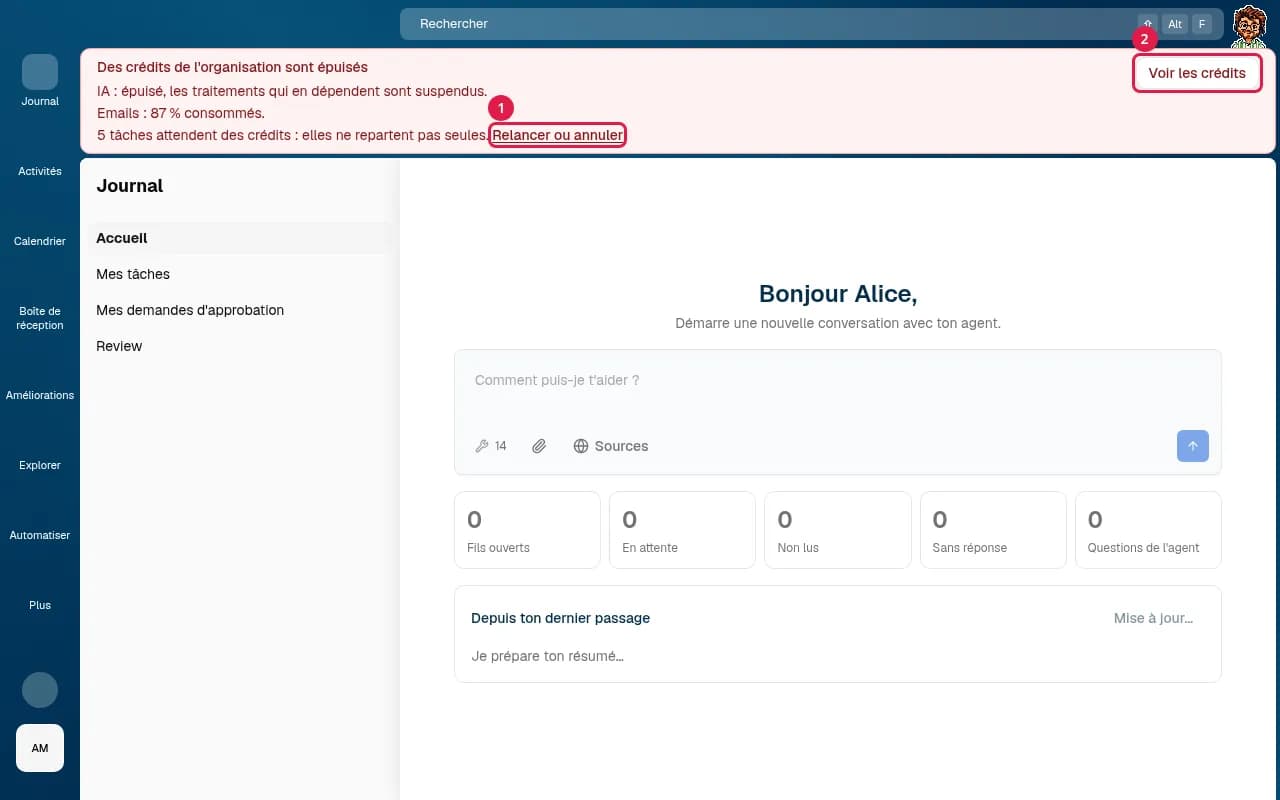Open the Non lus counter card
The image size is (1280, 800).
pyautogui.click(x=838, y=530)
